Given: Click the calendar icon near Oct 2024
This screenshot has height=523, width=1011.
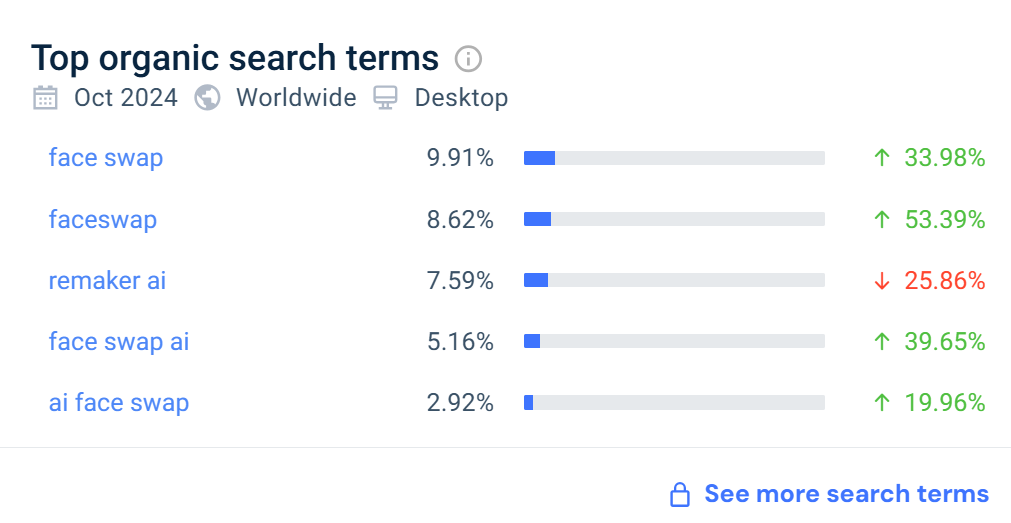Looking at the screenshot, I should (45, 98).
